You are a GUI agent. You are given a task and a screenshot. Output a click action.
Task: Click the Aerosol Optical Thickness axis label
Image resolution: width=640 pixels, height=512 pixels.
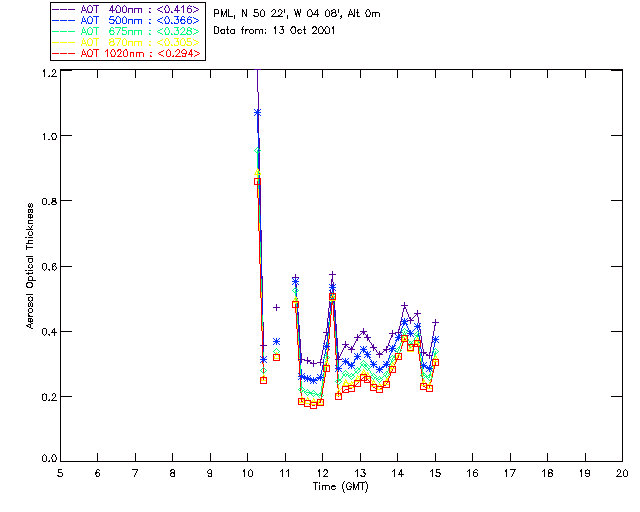30,265
